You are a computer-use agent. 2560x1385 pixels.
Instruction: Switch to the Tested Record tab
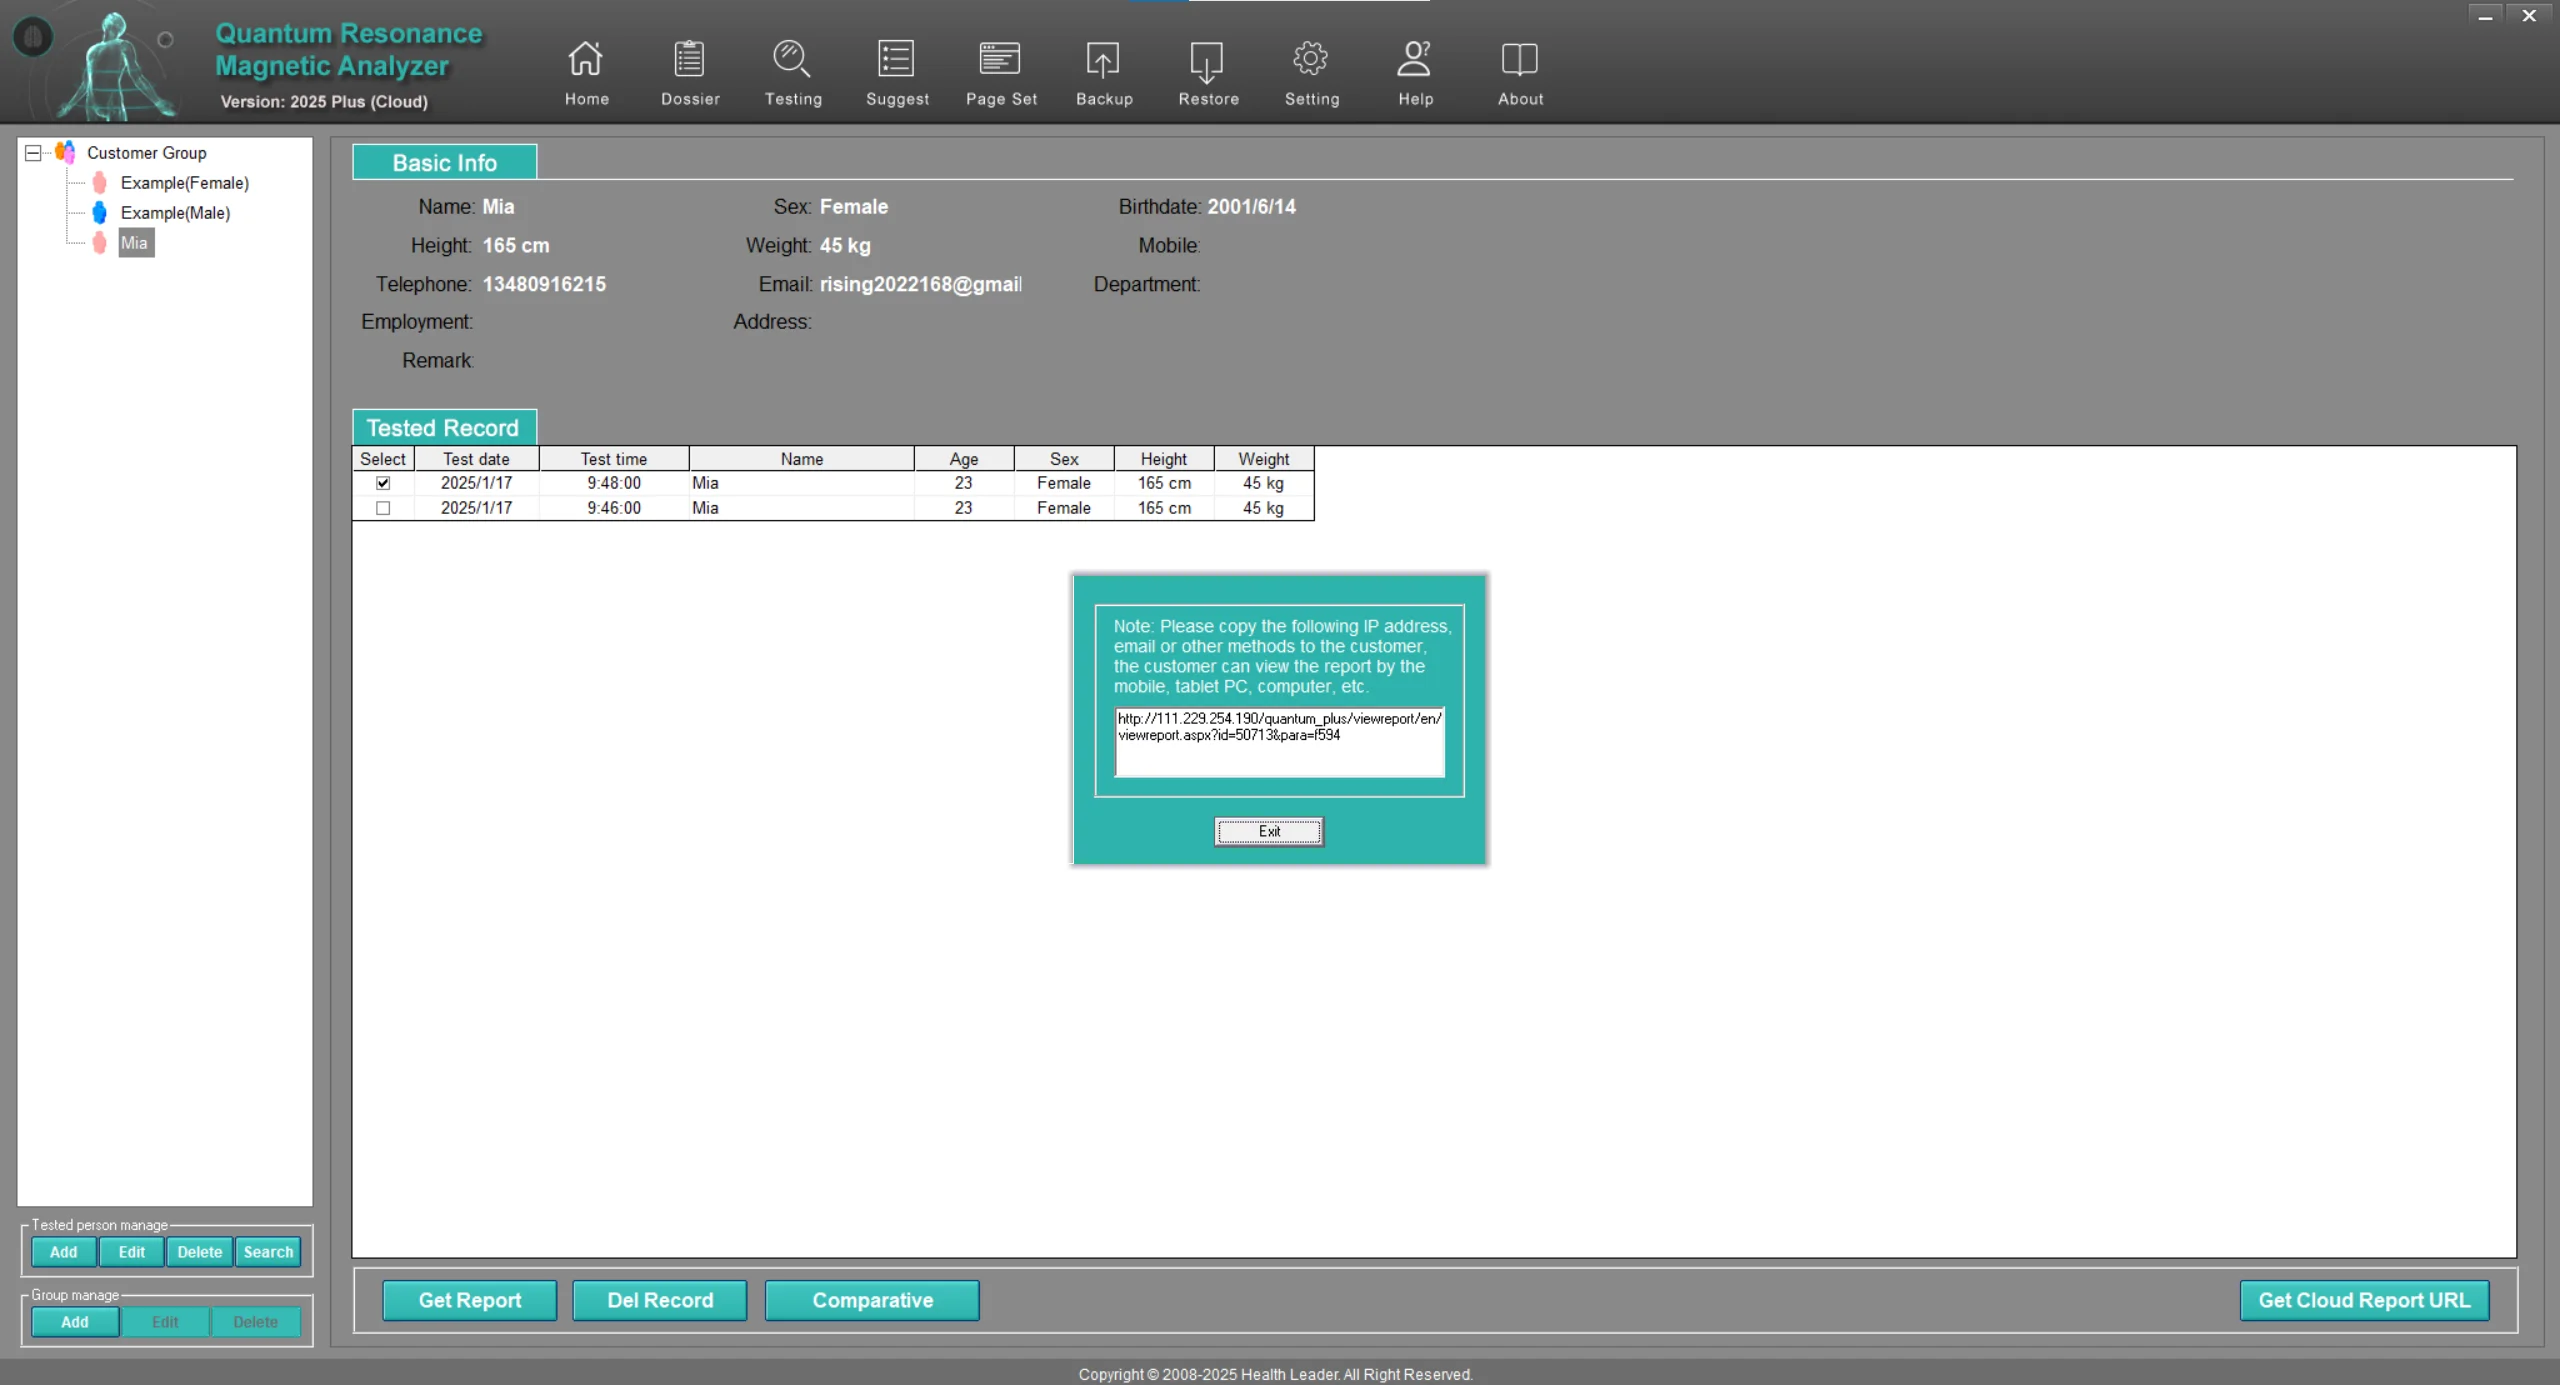[443, 428]
